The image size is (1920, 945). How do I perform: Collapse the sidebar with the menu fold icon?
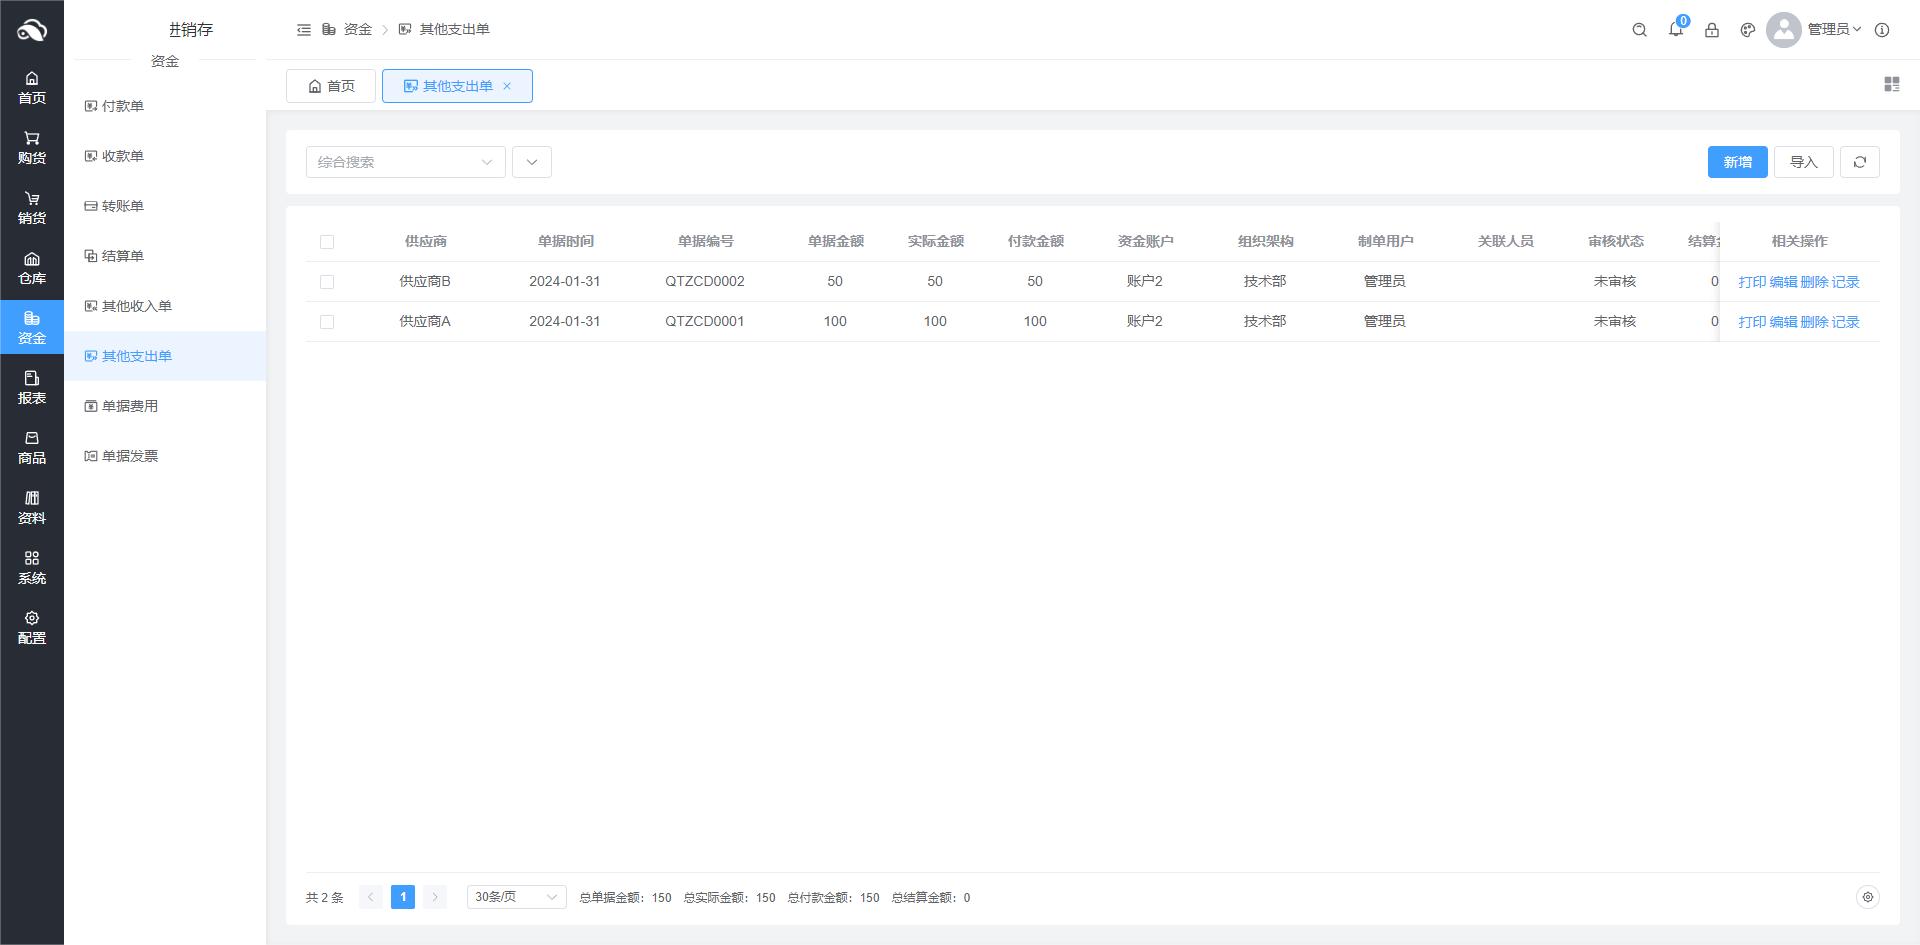pyautogui.click(x=304, y=30)
